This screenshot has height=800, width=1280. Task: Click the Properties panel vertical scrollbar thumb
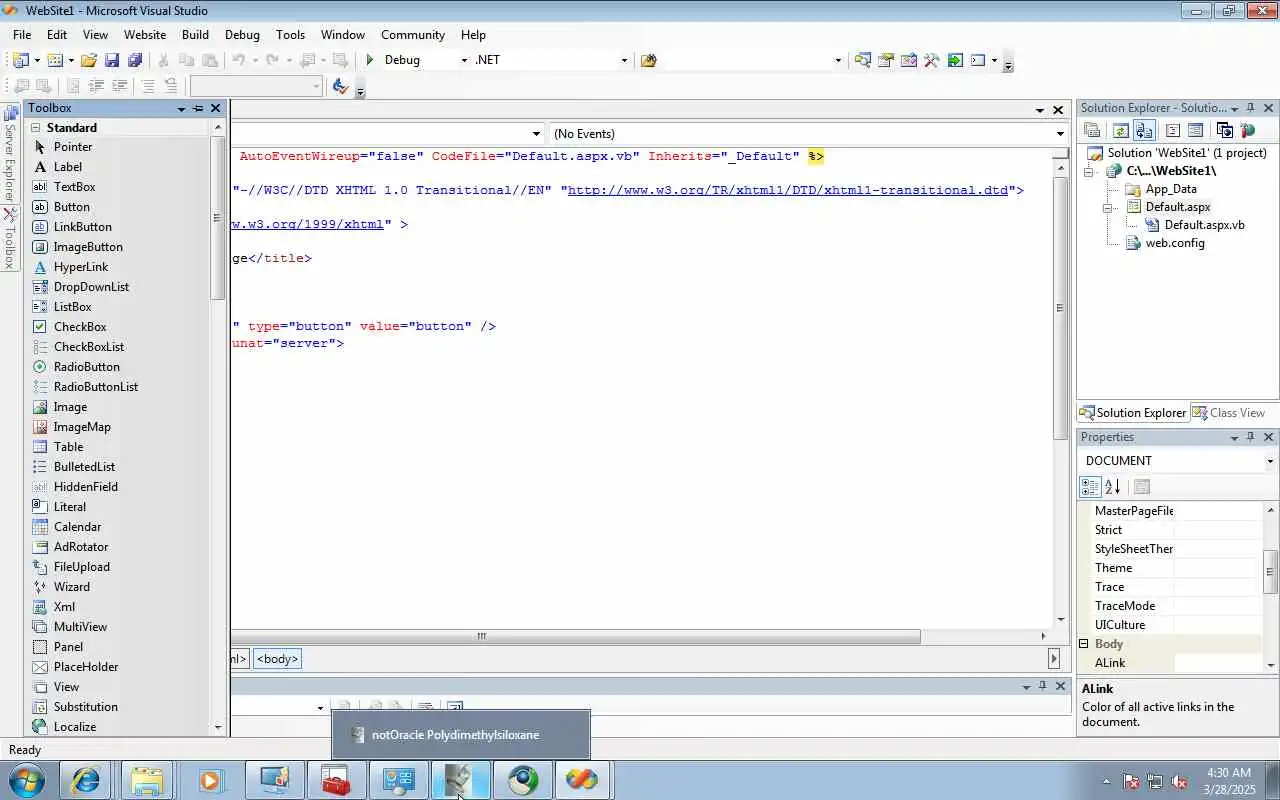pos(1271,572)
